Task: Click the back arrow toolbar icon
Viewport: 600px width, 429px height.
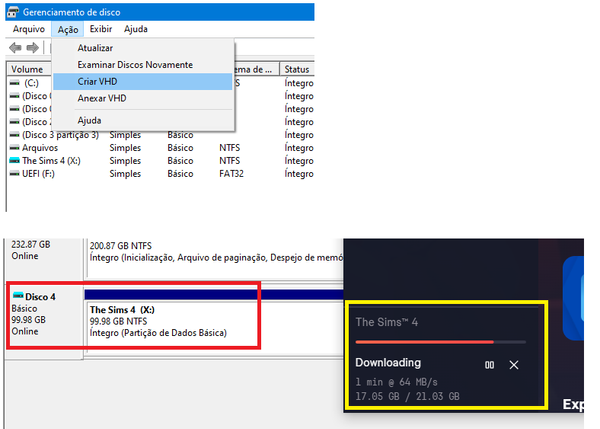Action: click(15, 48)
